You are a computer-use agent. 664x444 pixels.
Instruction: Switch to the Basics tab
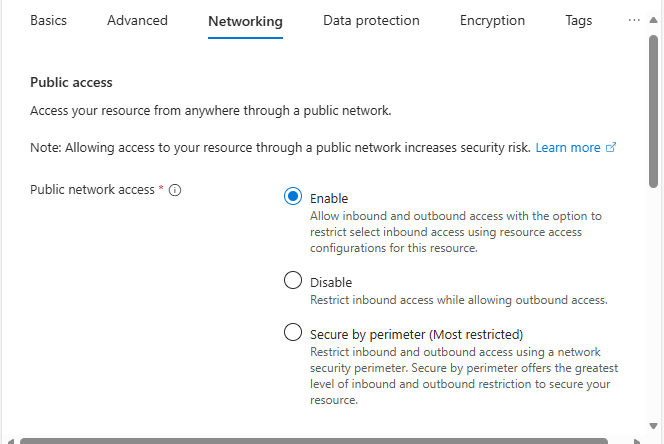[x=47, y=20]
